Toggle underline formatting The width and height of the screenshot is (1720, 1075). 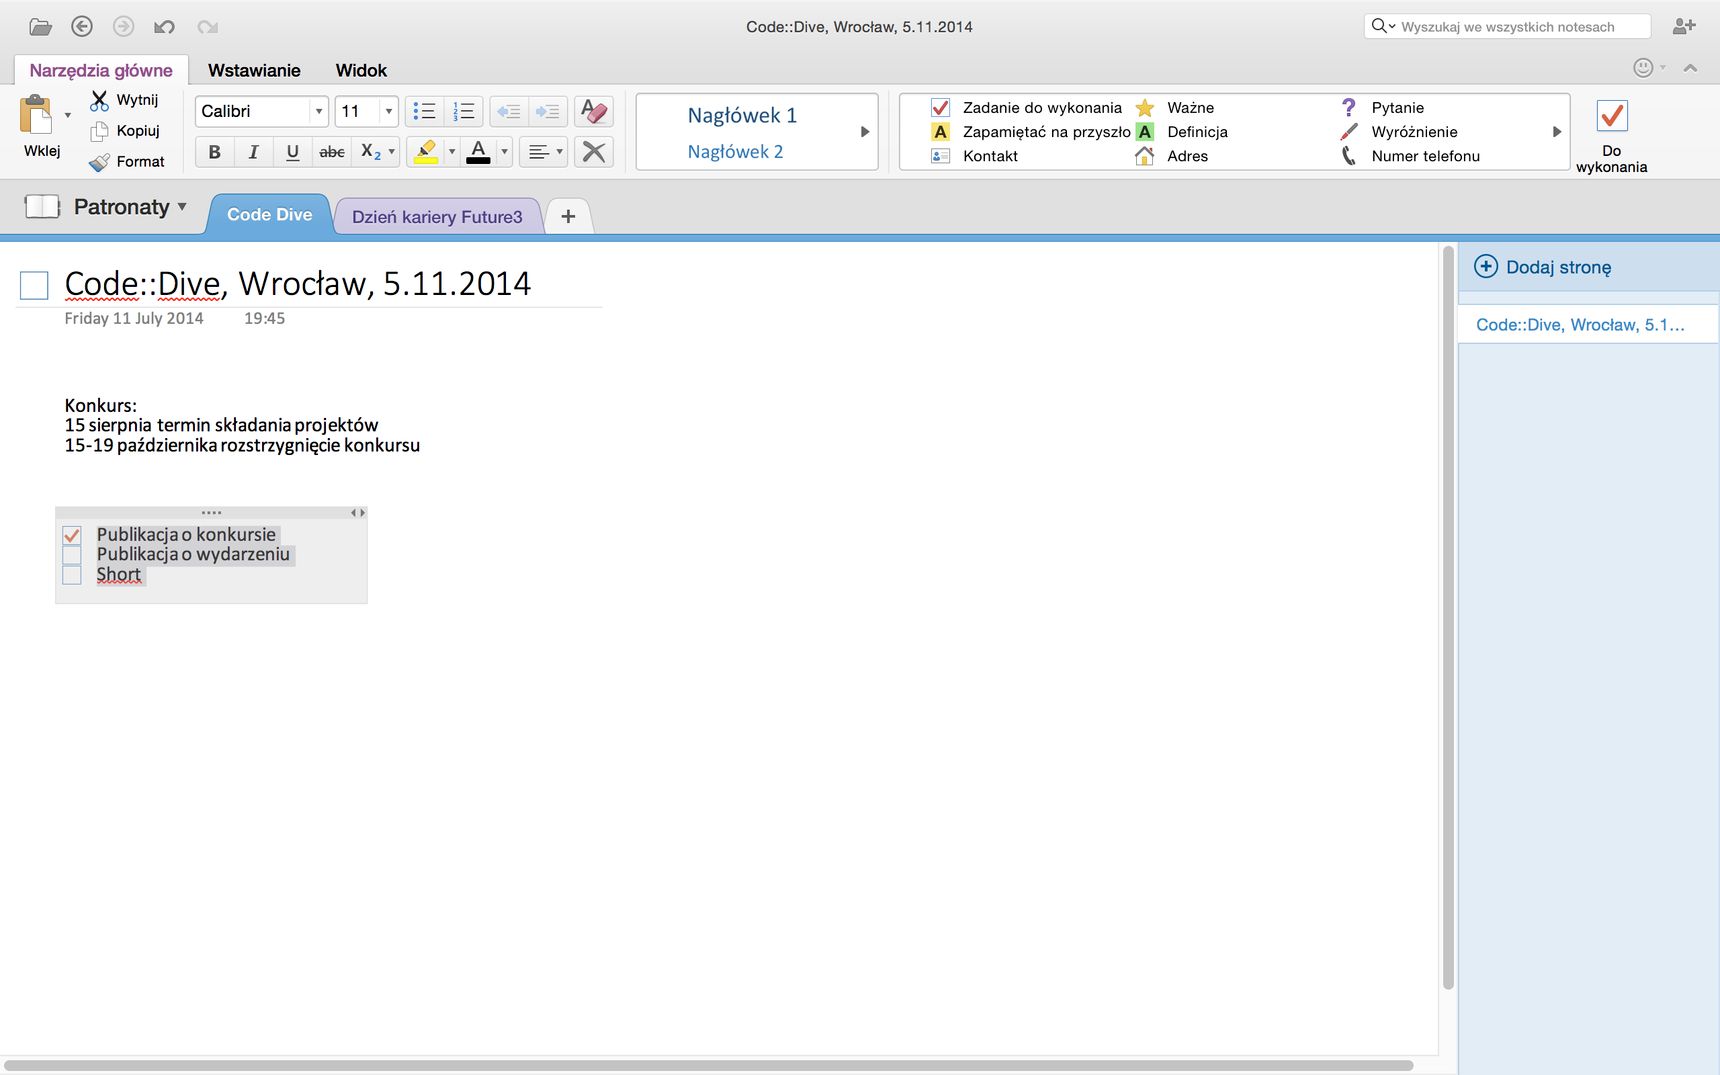(292, 152)
